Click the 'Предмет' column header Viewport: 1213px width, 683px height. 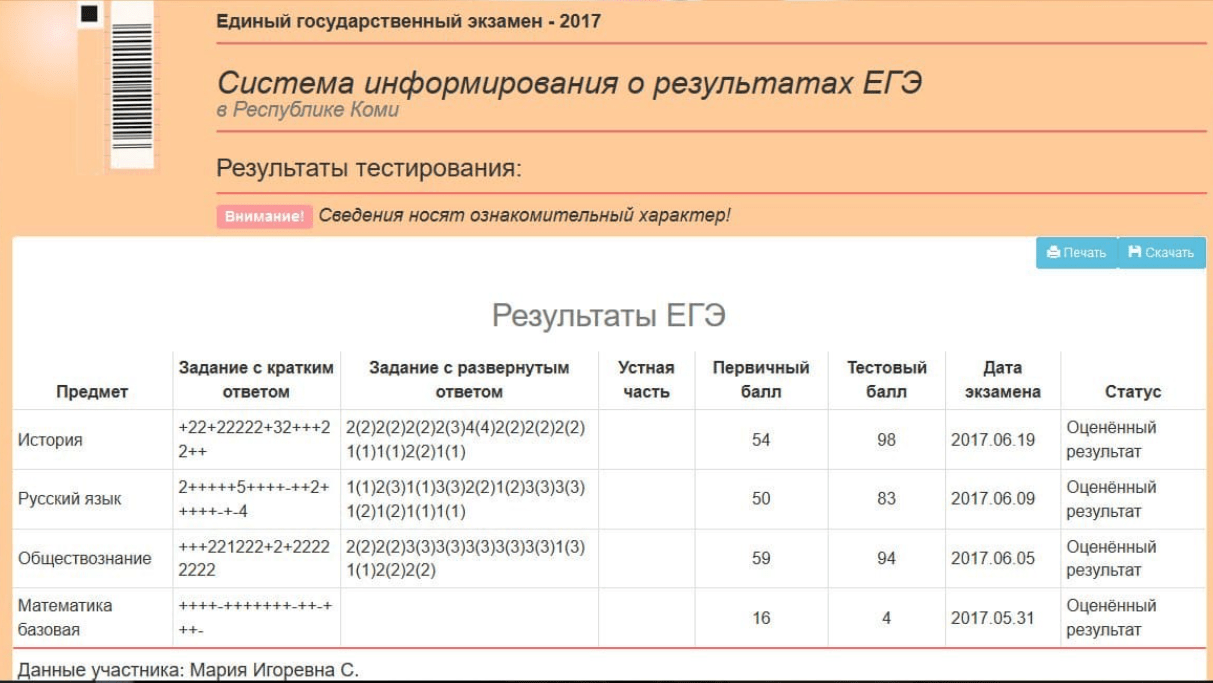92,392
